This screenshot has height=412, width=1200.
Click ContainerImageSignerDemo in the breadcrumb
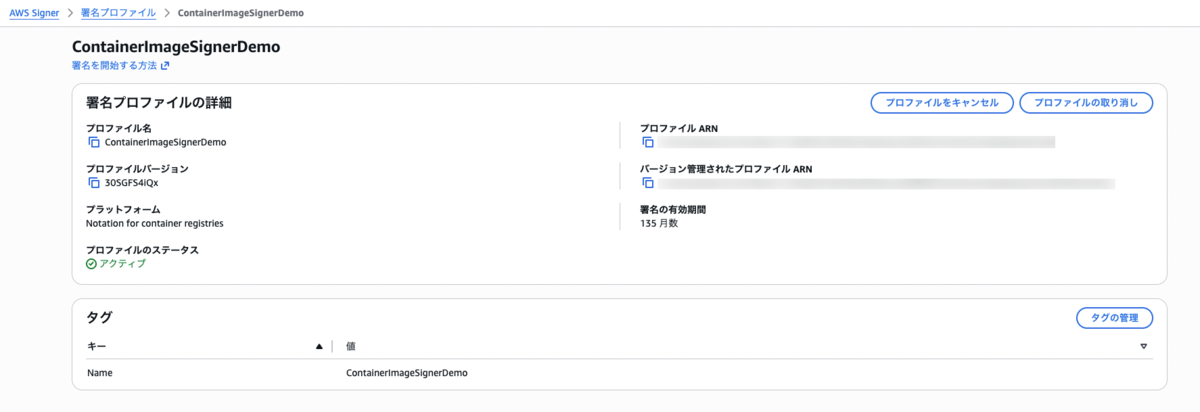click(240, 13)
